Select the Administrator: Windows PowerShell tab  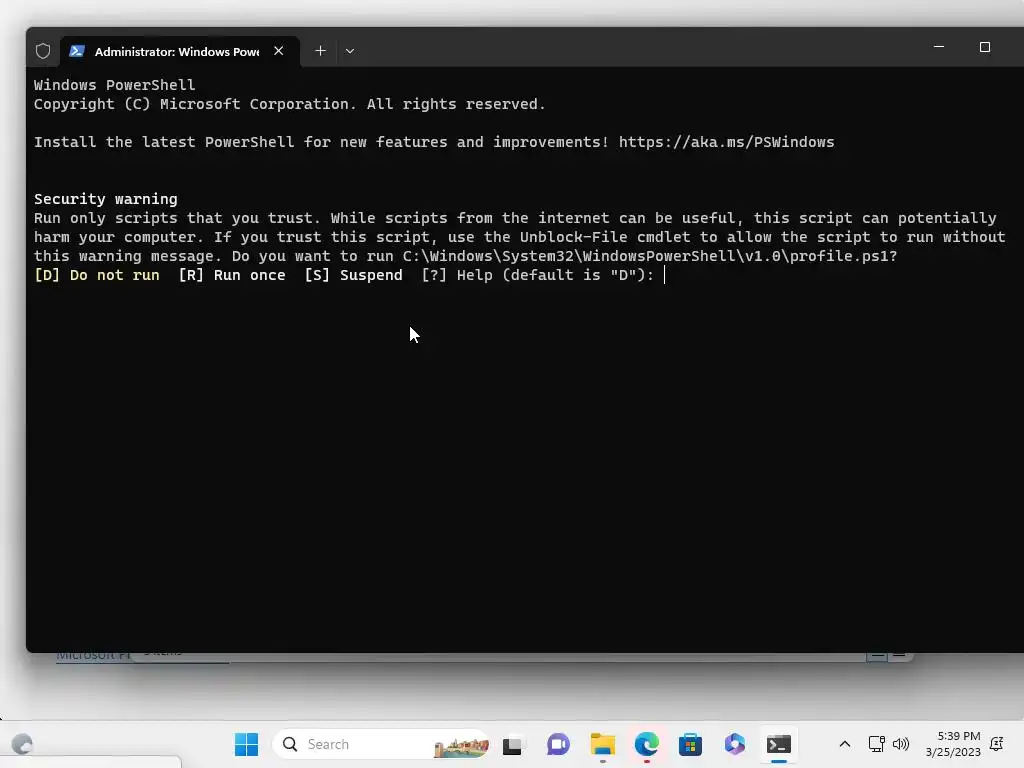click(x=180, y=51)
